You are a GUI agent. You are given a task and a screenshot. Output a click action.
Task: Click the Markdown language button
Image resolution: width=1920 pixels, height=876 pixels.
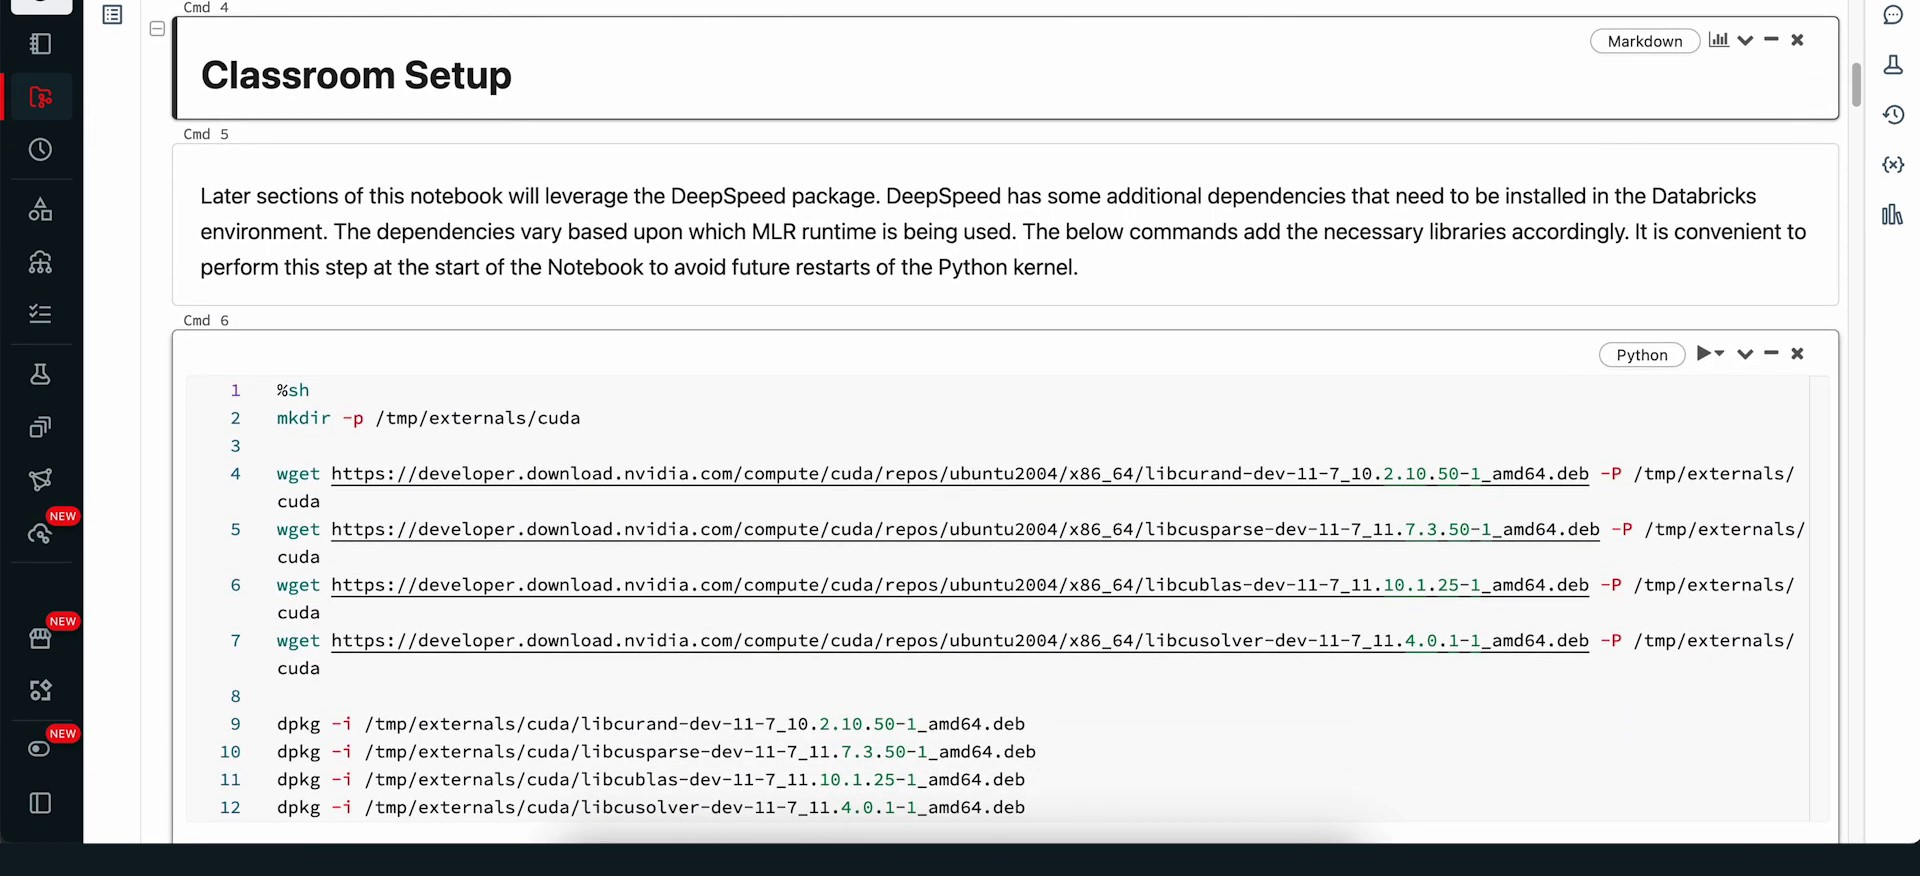click(1644, 41)
